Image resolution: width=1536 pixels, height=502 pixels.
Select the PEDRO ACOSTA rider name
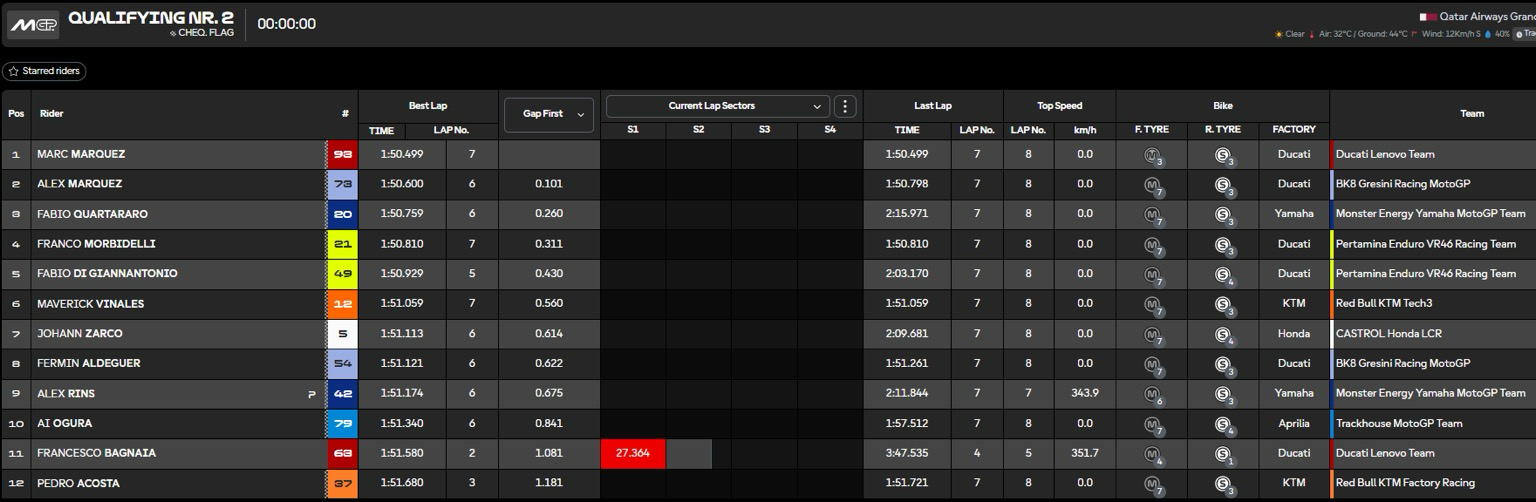pyautogui.click(x=78, y=484)
